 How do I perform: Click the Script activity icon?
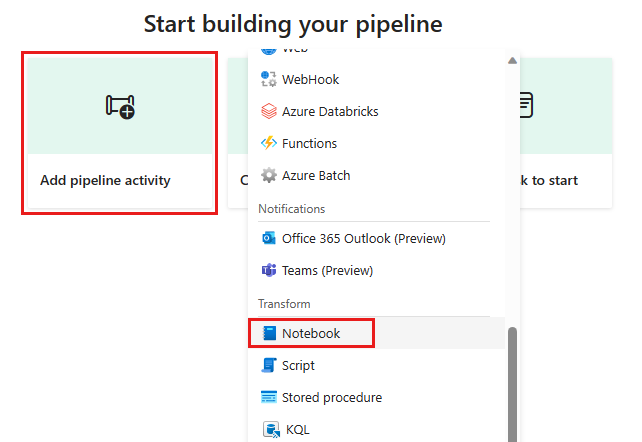click(x=268, y=365)
